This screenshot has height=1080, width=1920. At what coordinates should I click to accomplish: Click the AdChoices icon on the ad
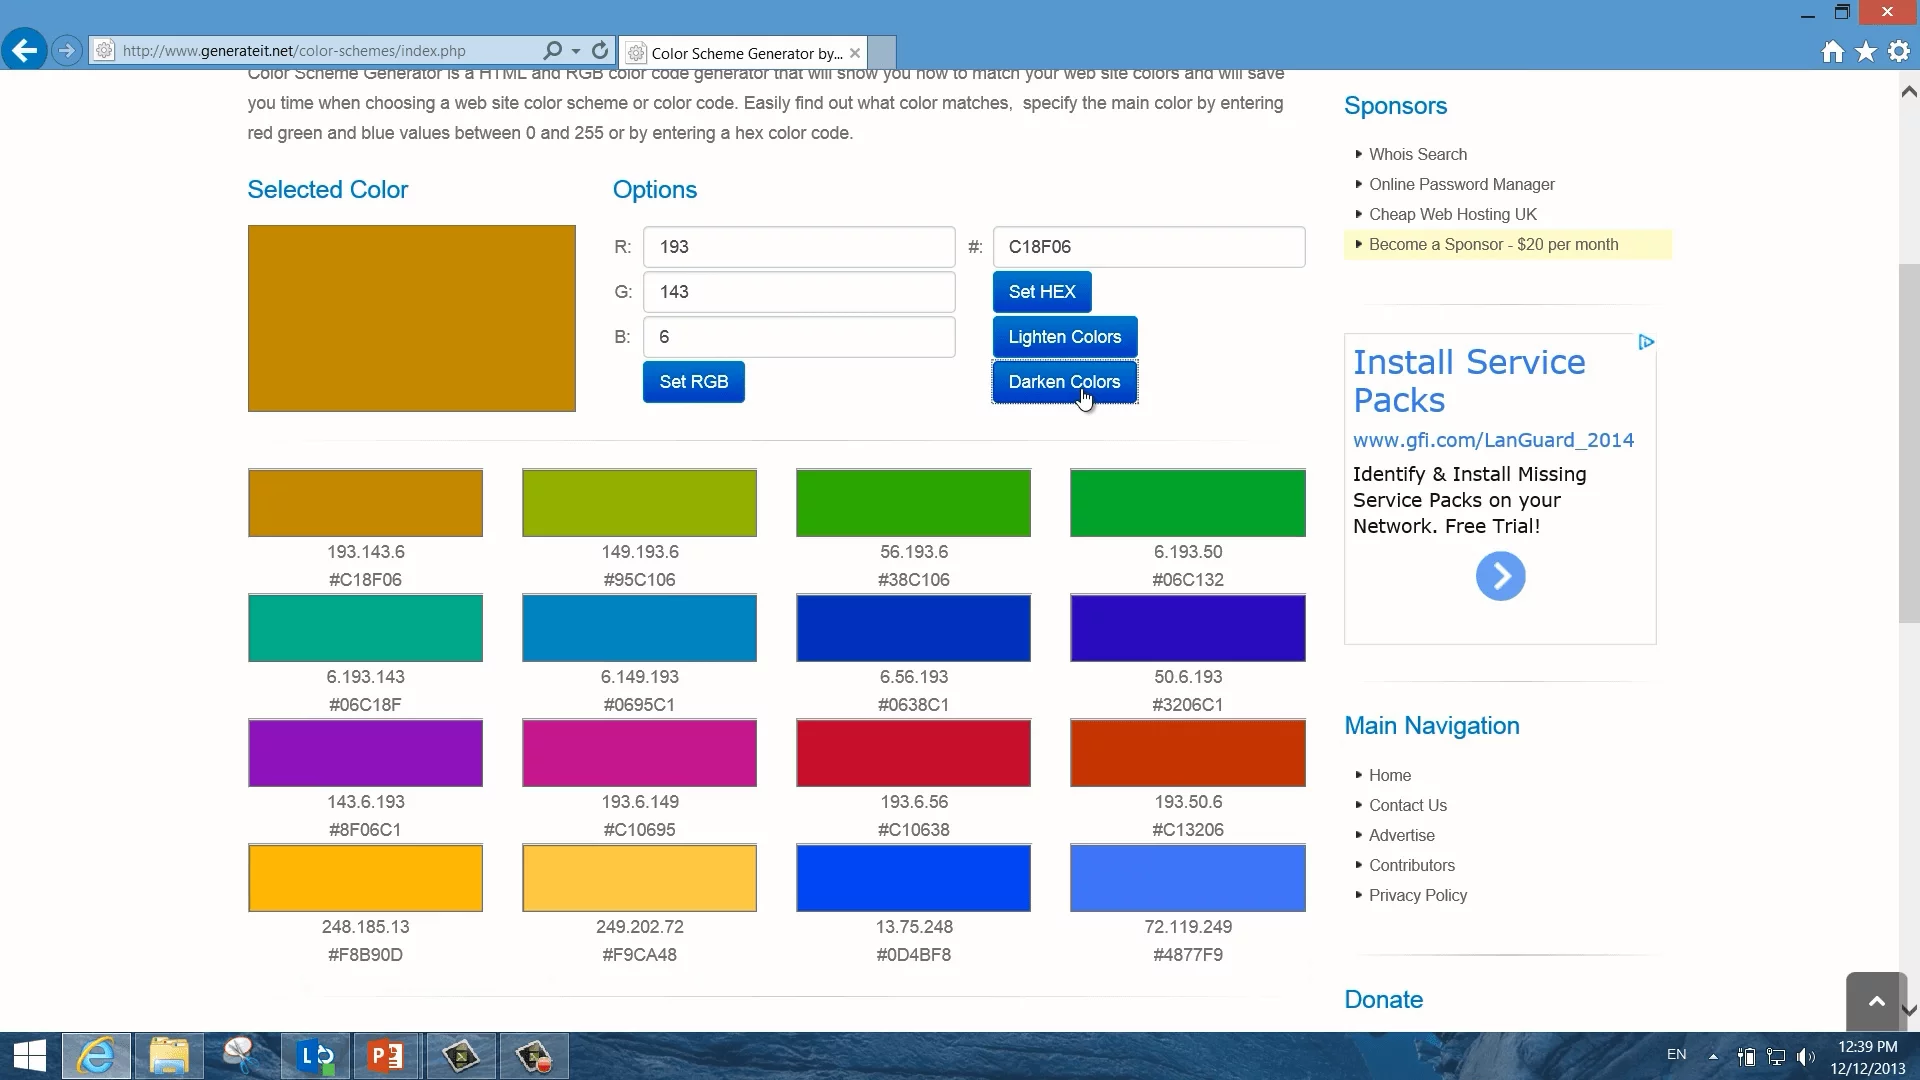coord(1646,343)
